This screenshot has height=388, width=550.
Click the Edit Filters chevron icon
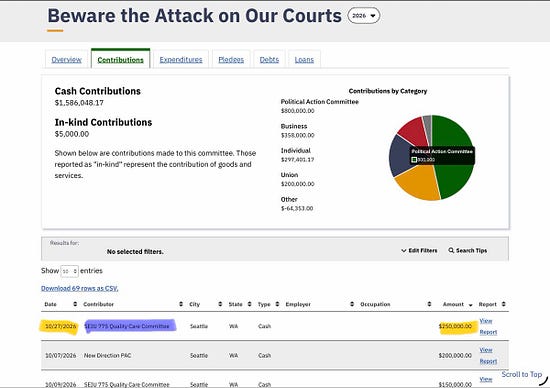click(x=404, y=250)
